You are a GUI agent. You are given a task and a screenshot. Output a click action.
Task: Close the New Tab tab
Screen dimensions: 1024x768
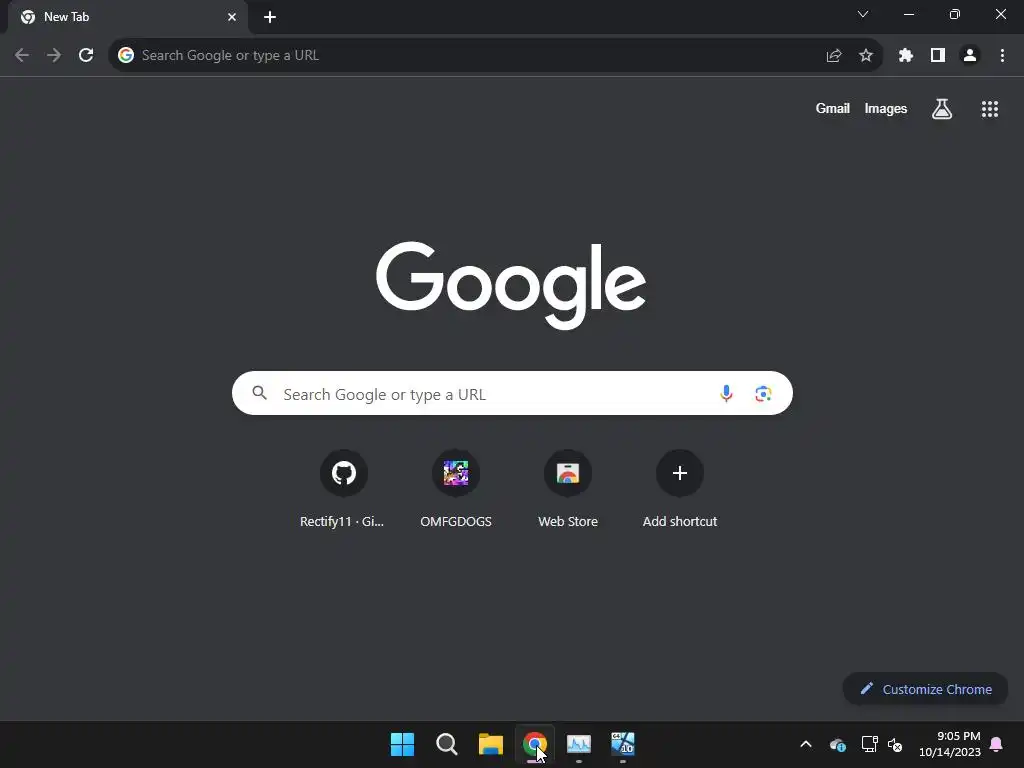click(232, 17)
